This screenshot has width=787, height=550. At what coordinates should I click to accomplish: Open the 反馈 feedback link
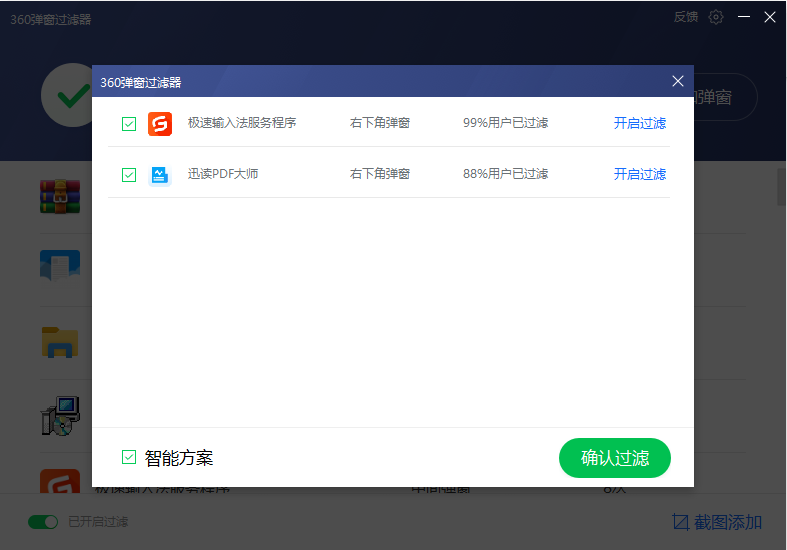coord(686,17)
